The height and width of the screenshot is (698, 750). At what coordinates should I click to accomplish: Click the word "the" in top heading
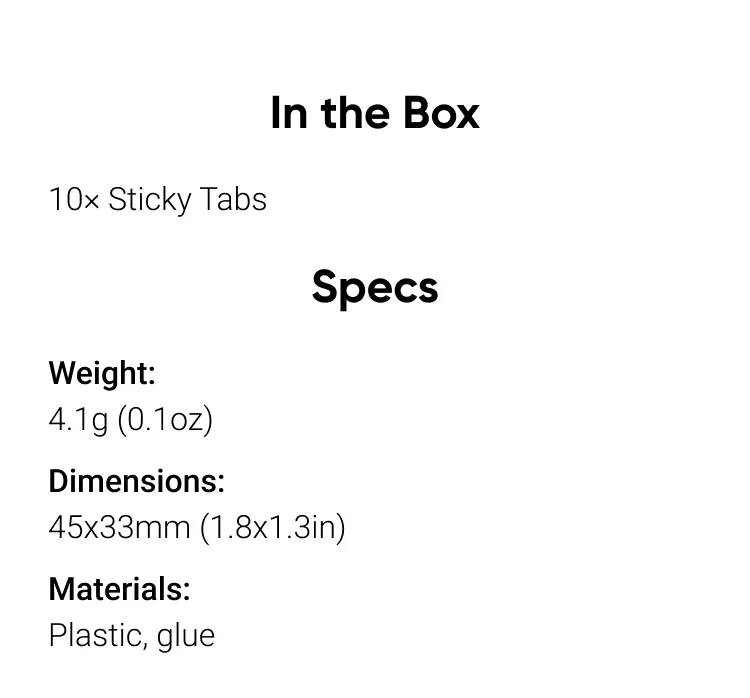(355, 113)
